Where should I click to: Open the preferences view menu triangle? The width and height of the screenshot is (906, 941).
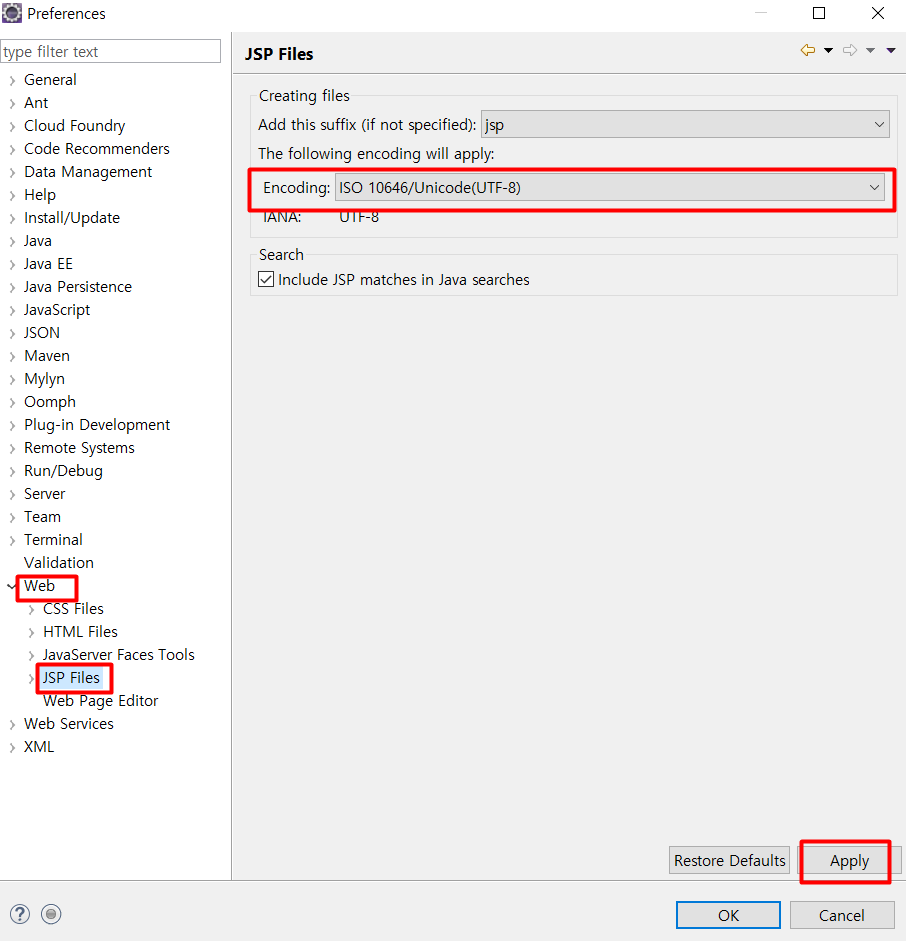click(x=891, y=50)
